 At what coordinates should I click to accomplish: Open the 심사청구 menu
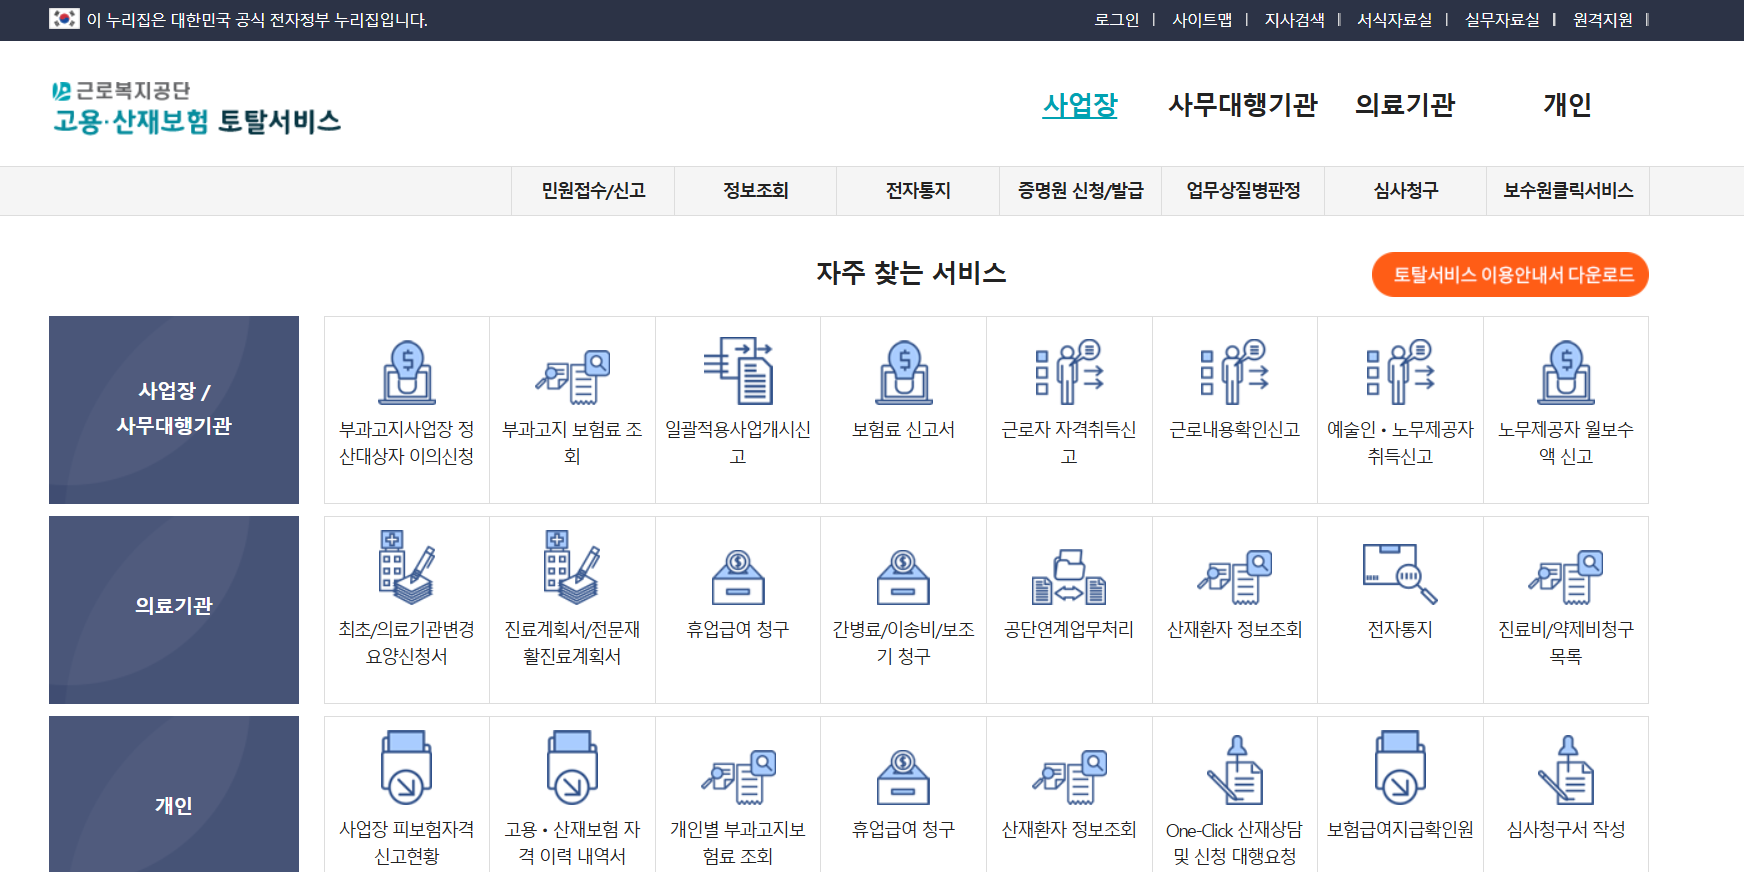1406,191
